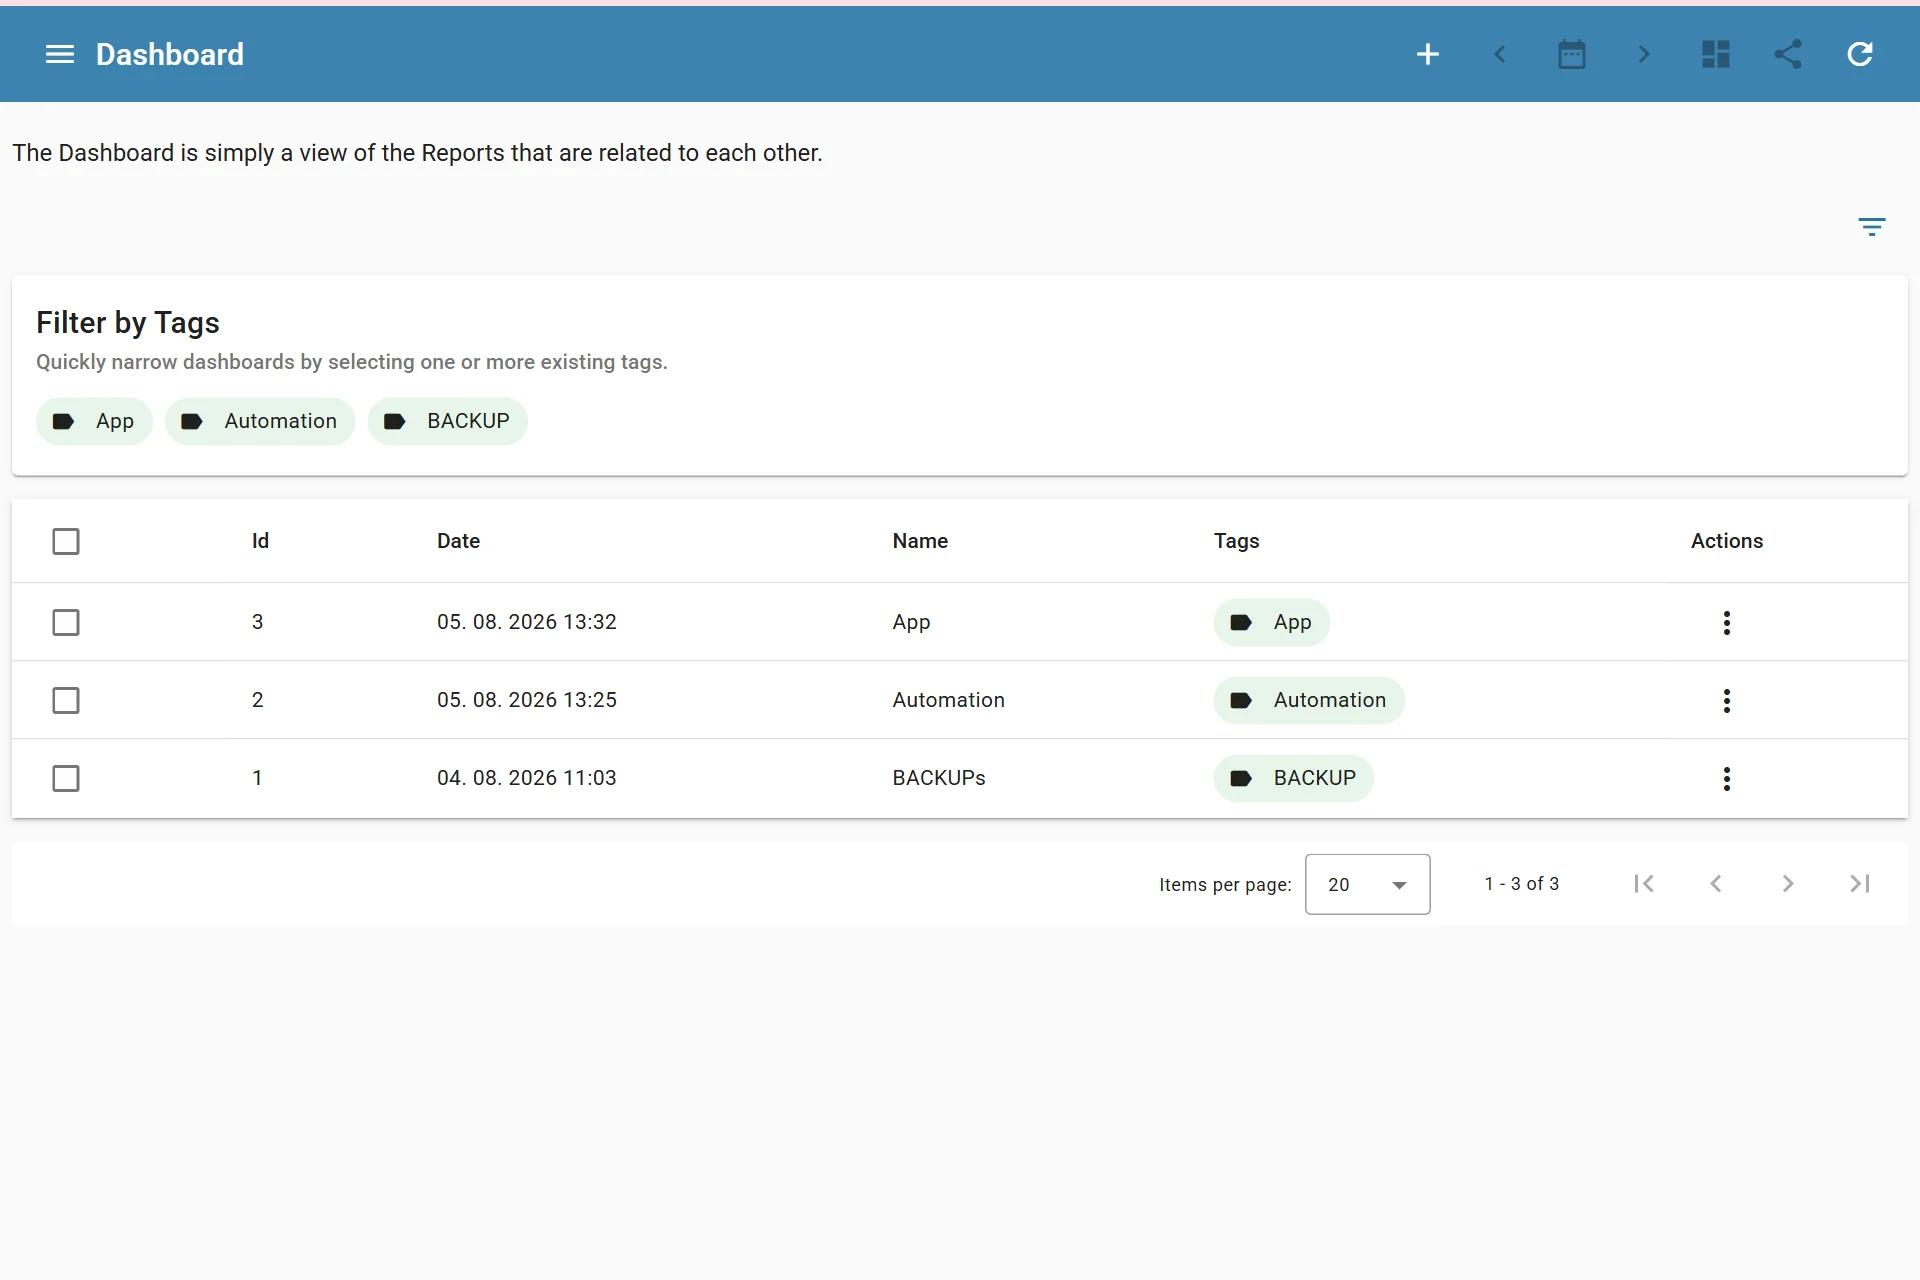Click the Dashboard title text
Screen dimensions: 1920x1280
tap(170, 54)
